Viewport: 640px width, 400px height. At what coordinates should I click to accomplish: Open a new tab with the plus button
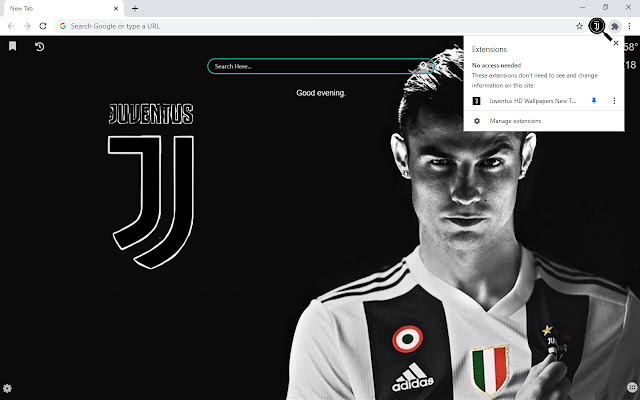(x=135, y=8)
